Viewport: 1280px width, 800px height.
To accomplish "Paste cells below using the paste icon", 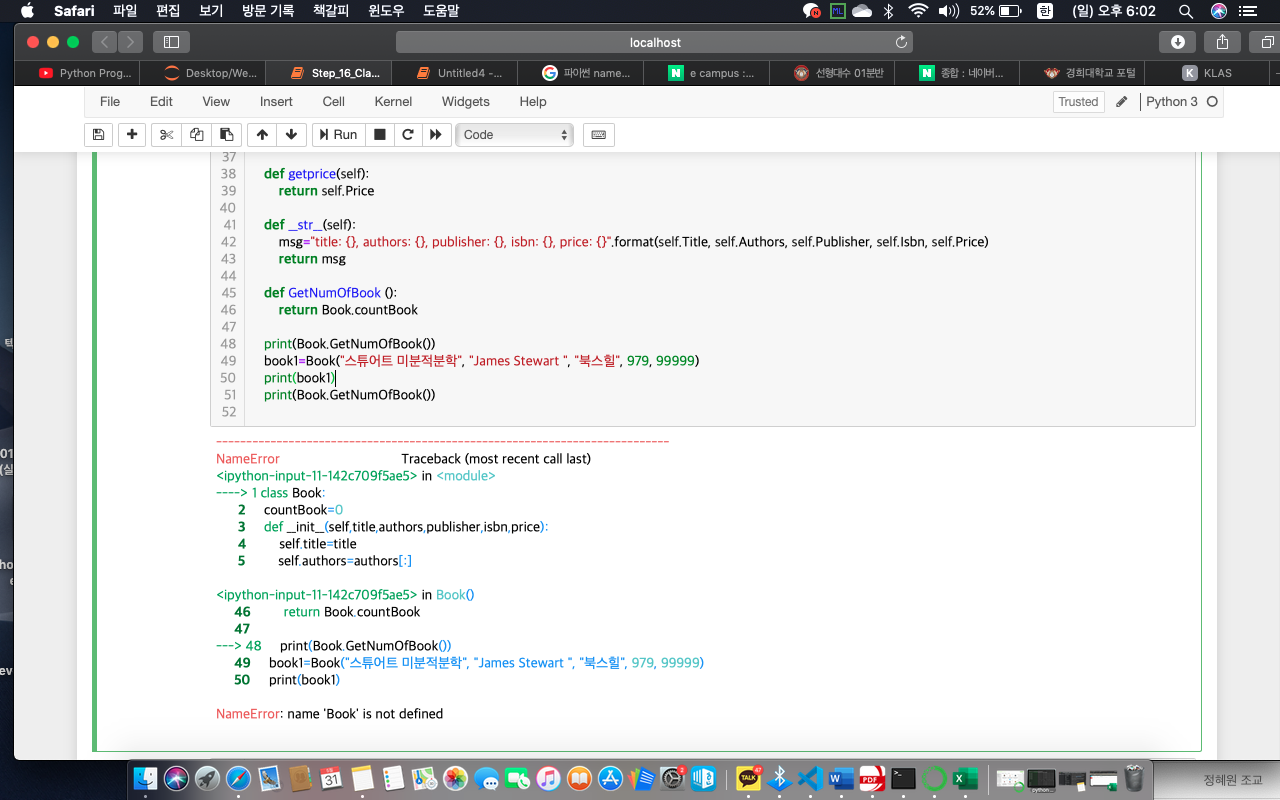I will click(227, 135).
